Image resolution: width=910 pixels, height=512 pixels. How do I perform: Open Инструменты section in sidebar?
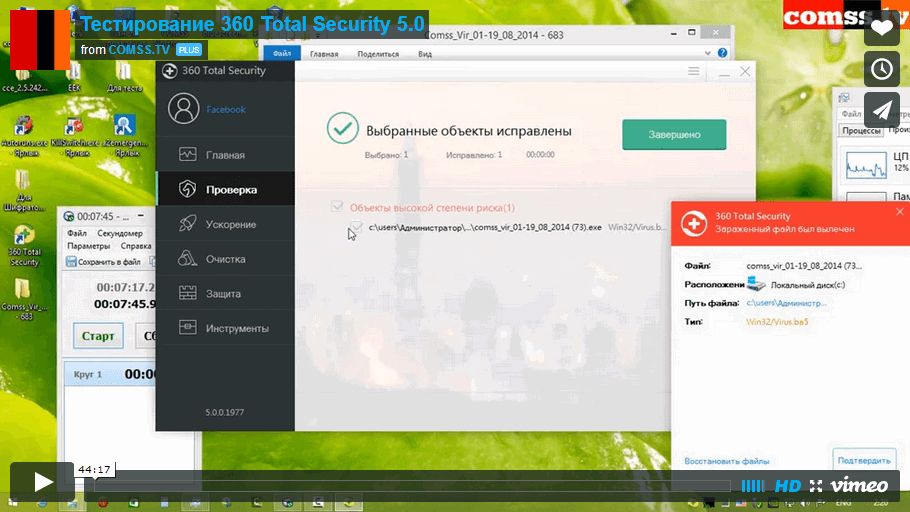pyautogui.click(x=225, y=328)
